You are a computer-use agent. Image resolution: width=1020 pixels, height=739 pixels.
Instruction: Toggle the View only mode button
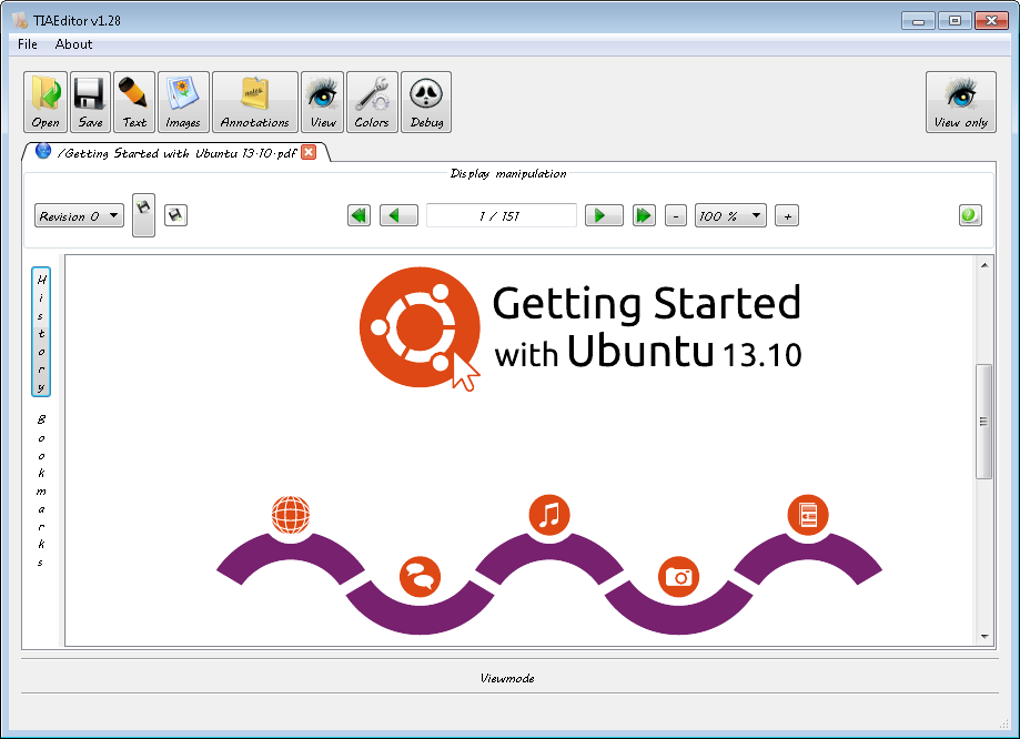click(x=961, y=102)
